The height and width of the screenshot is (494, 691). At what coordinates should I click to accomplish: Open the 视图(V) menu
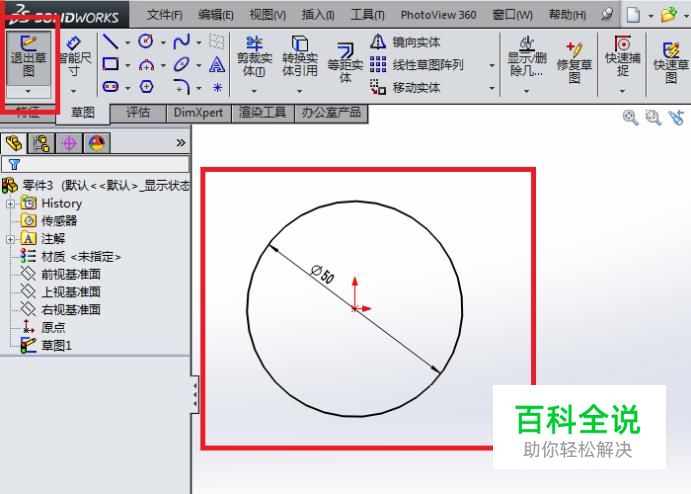267,15
